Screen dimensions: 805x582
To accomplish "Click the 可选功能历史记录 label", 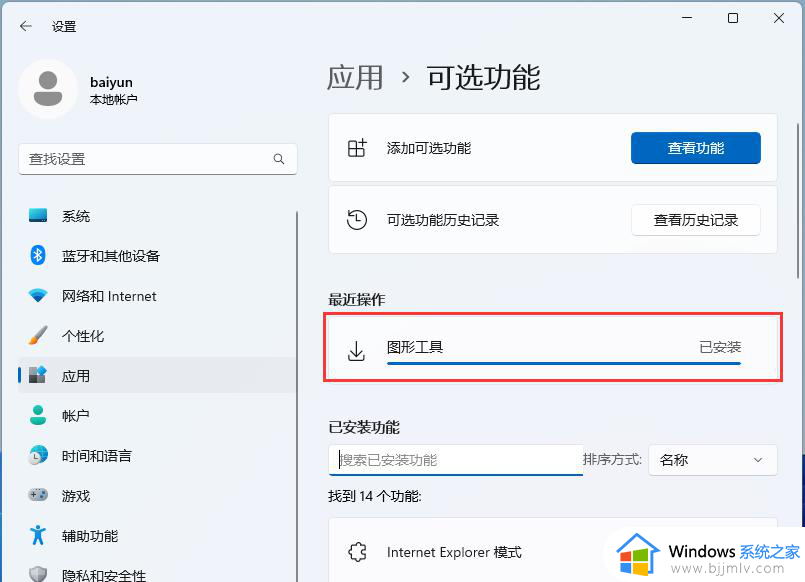I will click(443, 220).
